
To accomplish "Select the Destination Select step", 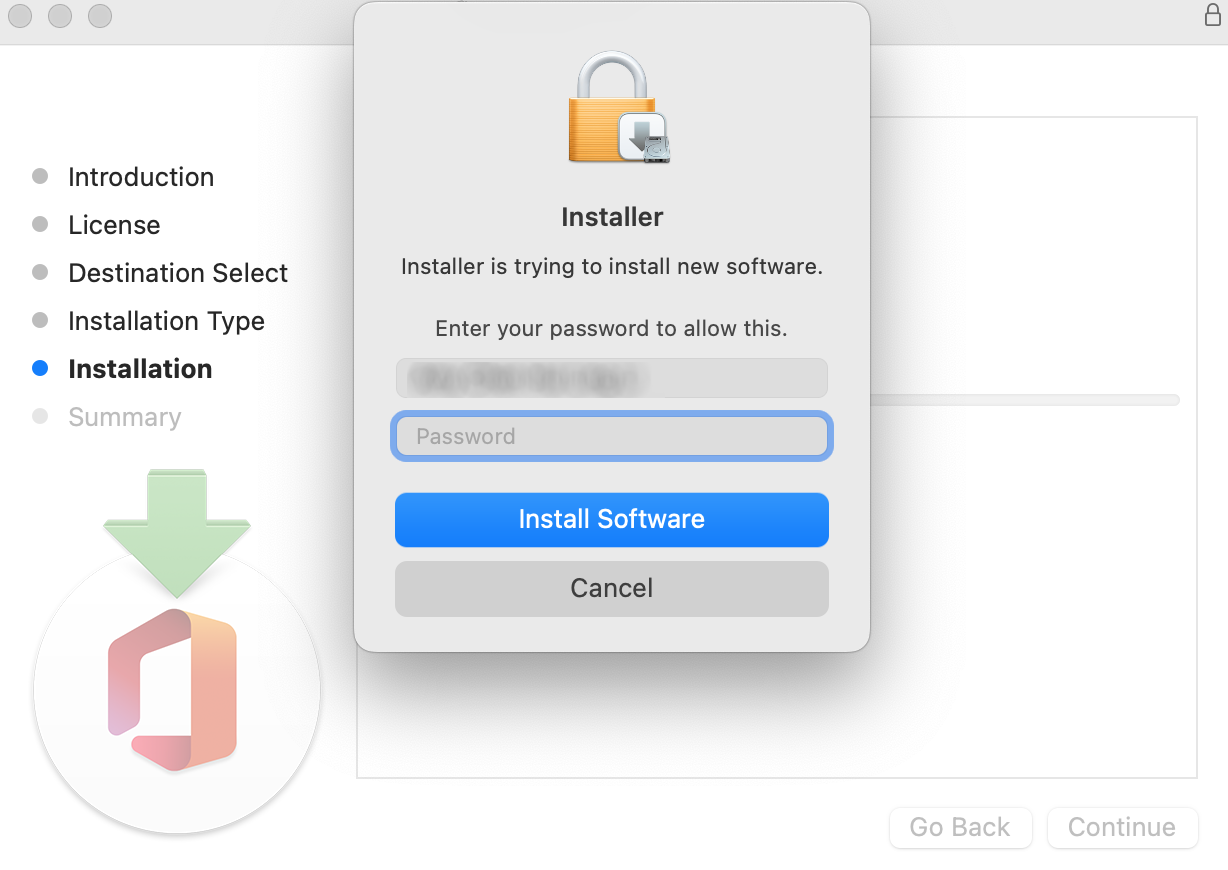I will click(x=178, y=273).
